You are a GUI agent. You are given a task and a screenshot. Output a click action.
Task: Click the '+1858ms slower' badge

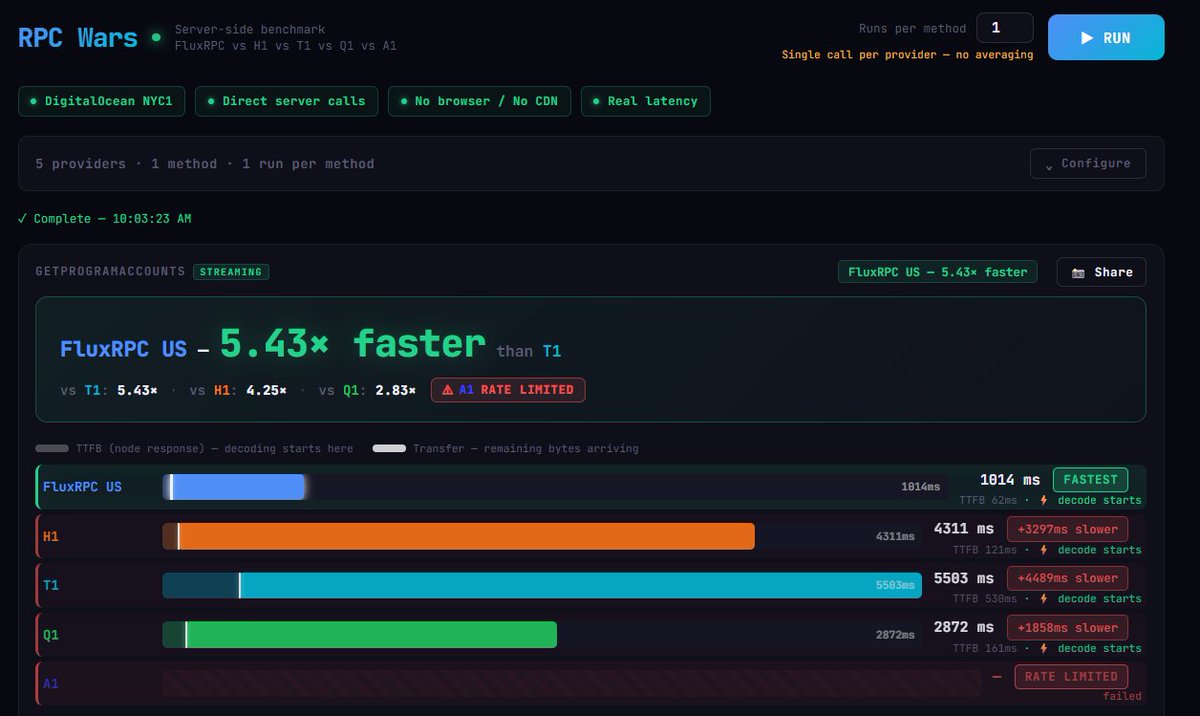click(1068, 628)
